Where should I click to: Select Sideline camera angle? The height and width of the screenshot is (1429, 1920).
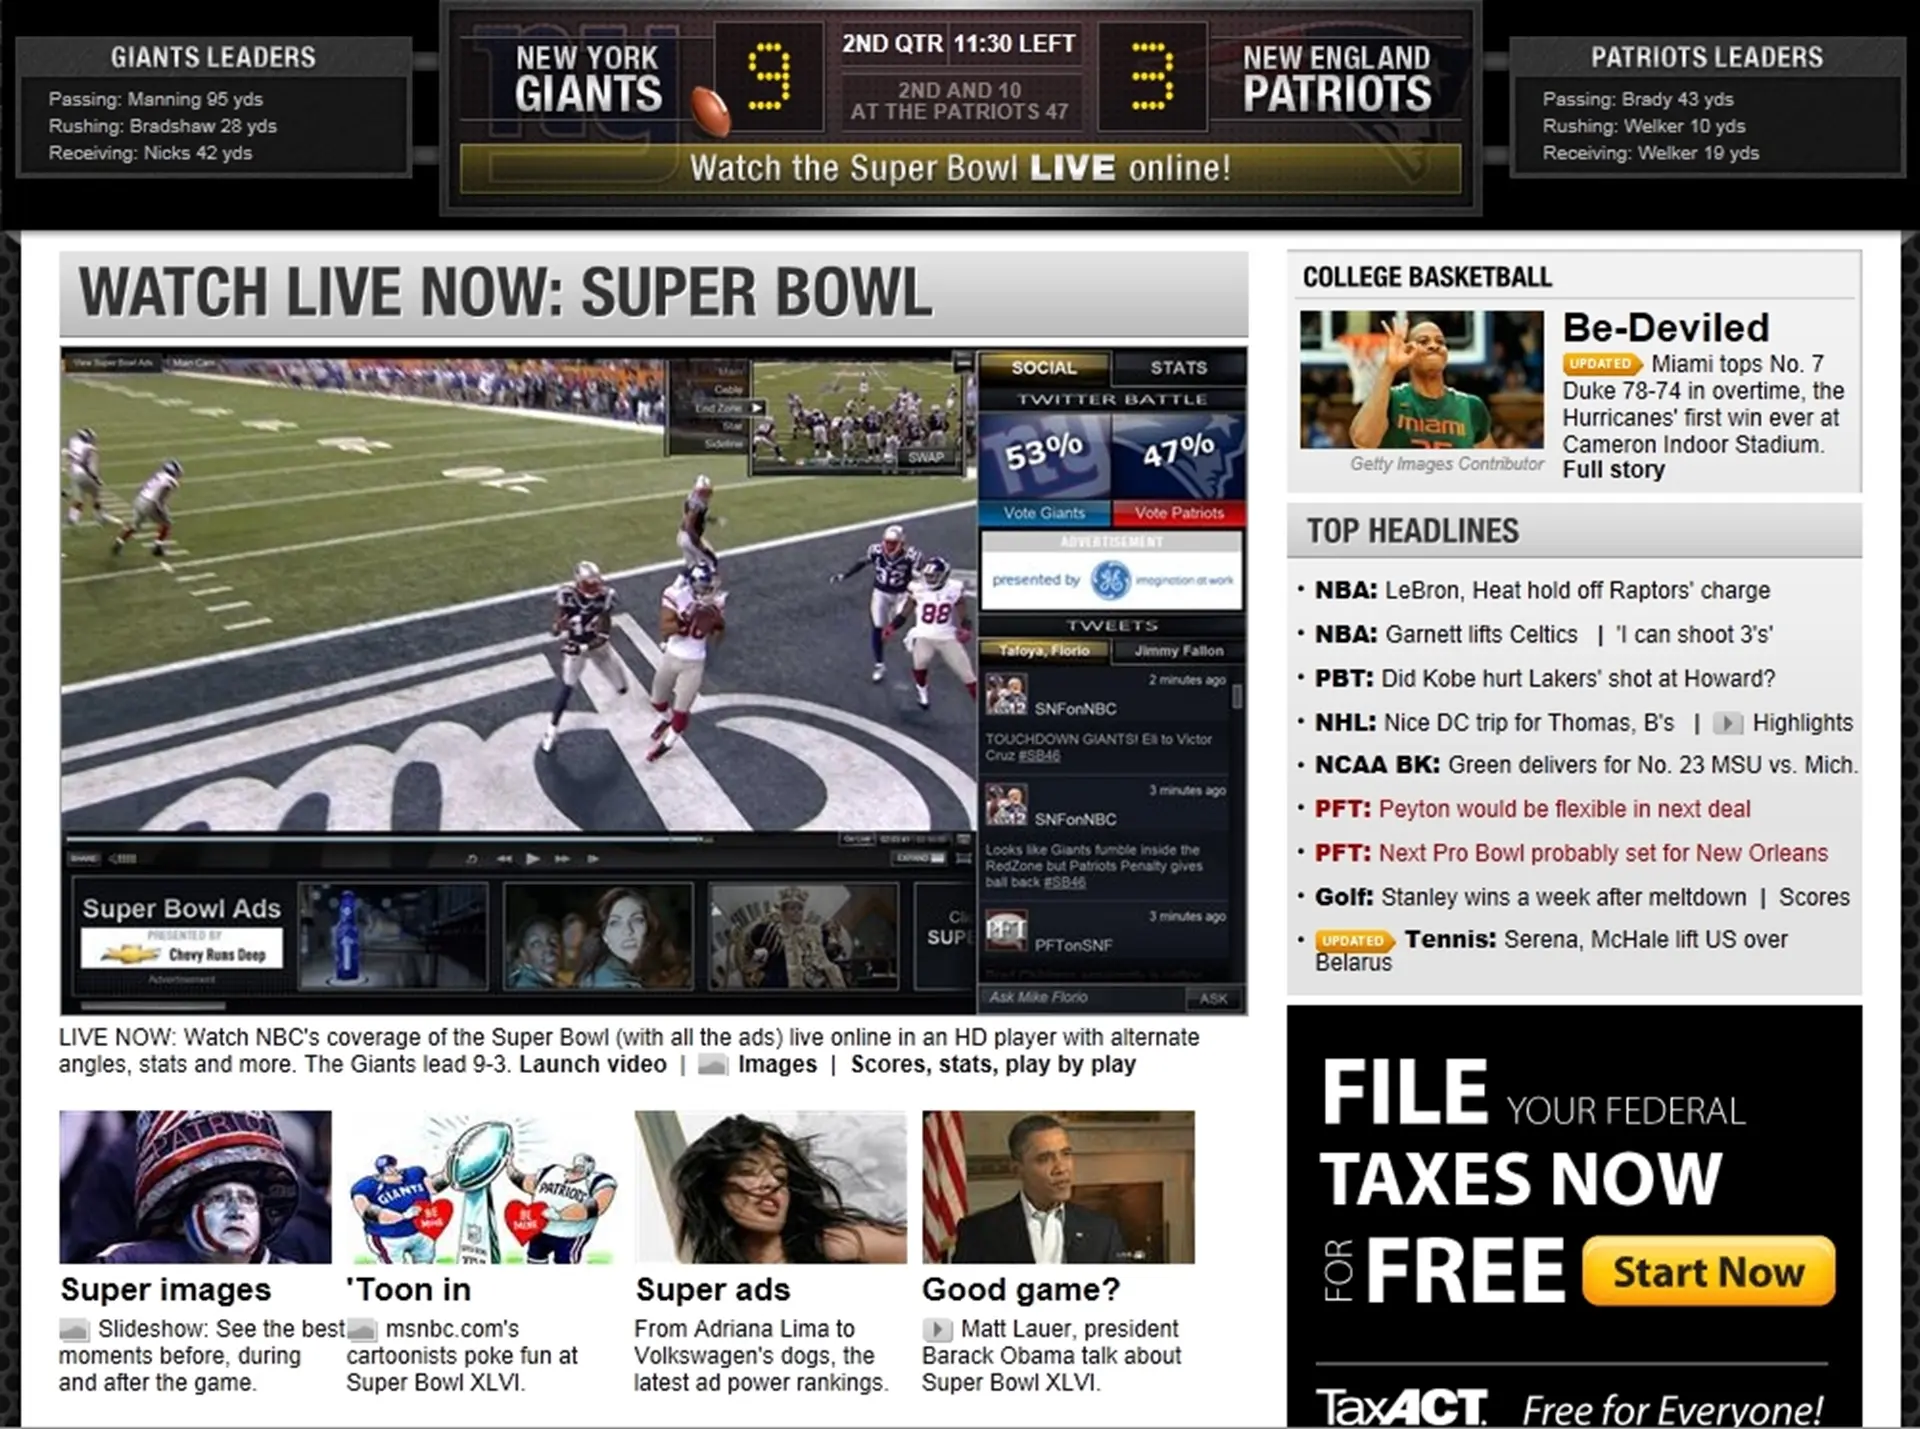725,443
